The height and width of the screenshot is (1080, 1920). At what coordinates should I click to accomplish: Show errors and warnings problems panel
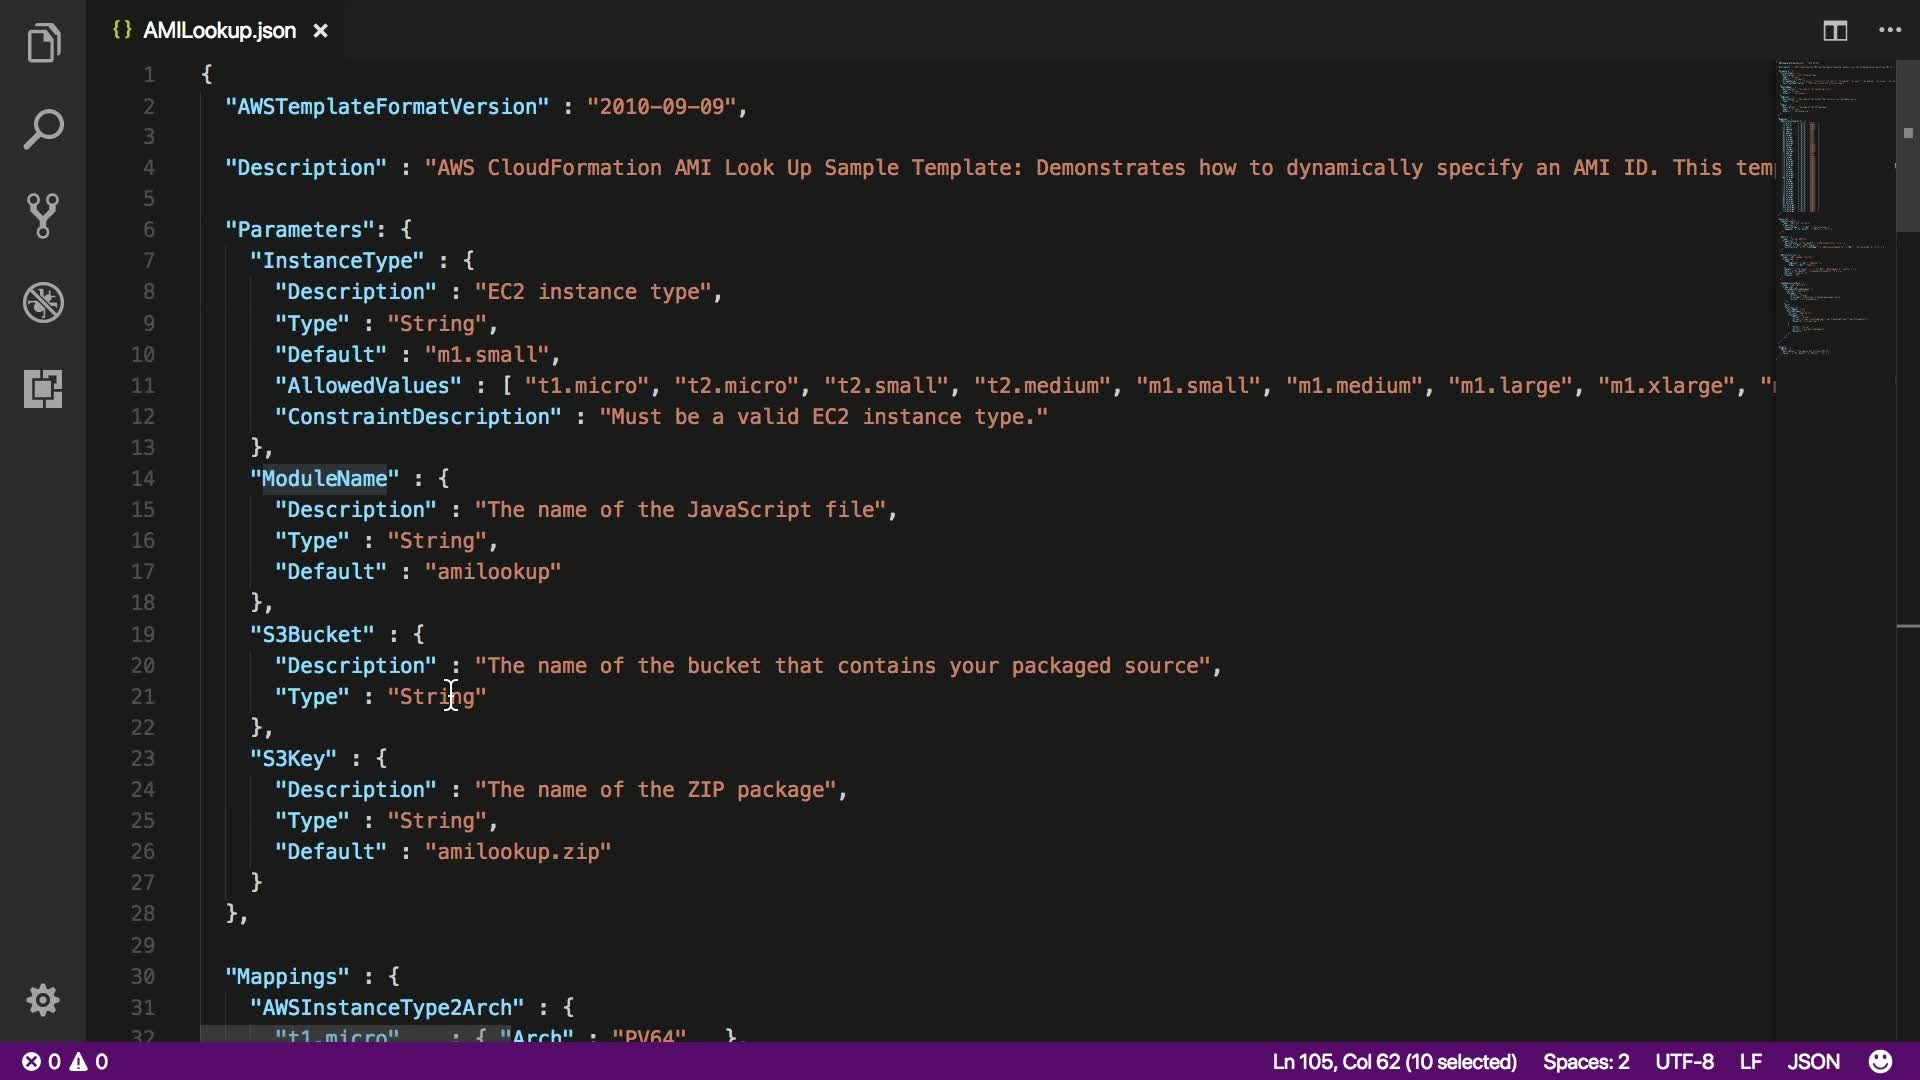[66, 1061]
